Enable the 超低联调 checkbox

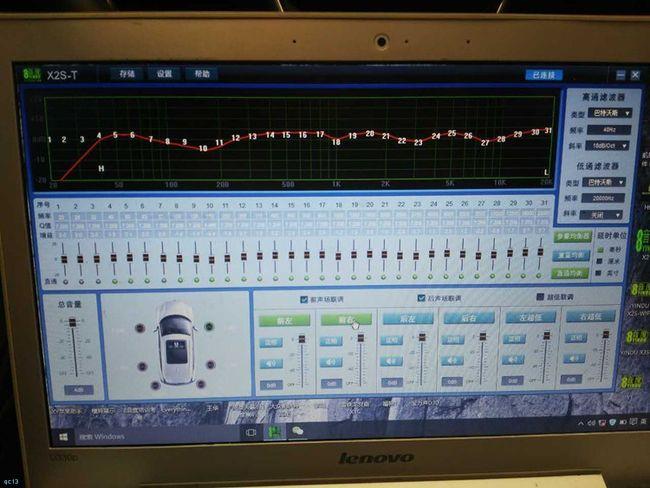pos(540,297)
